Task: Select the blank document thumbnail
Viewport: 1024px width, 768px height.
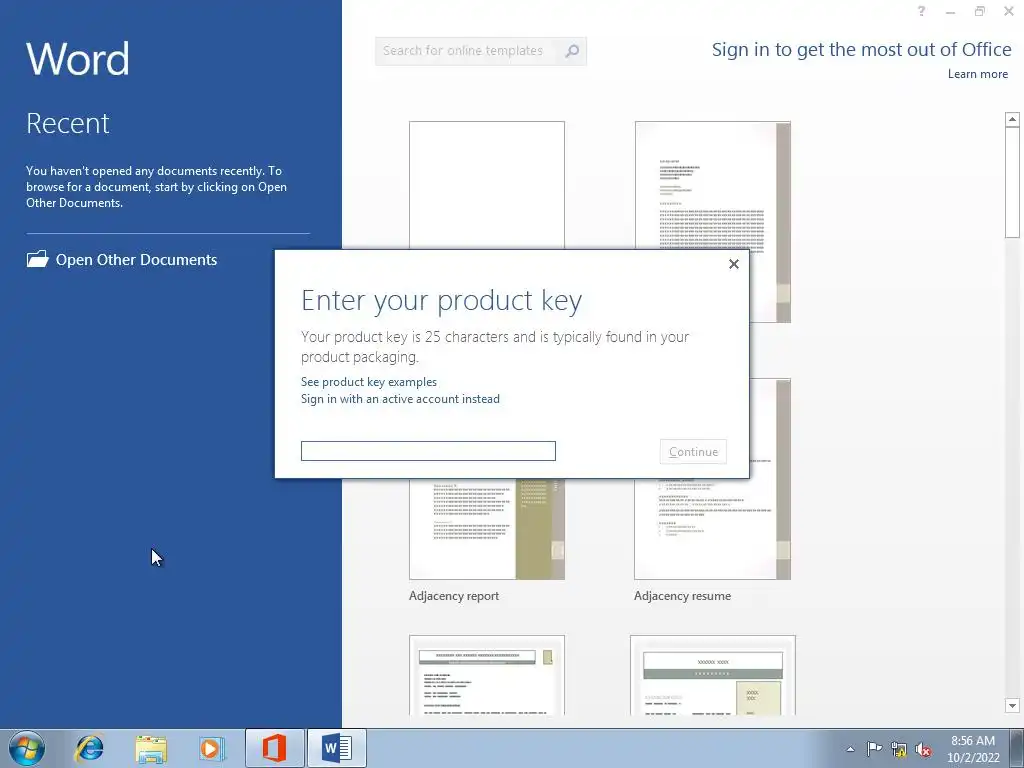Action: (487, 185)
